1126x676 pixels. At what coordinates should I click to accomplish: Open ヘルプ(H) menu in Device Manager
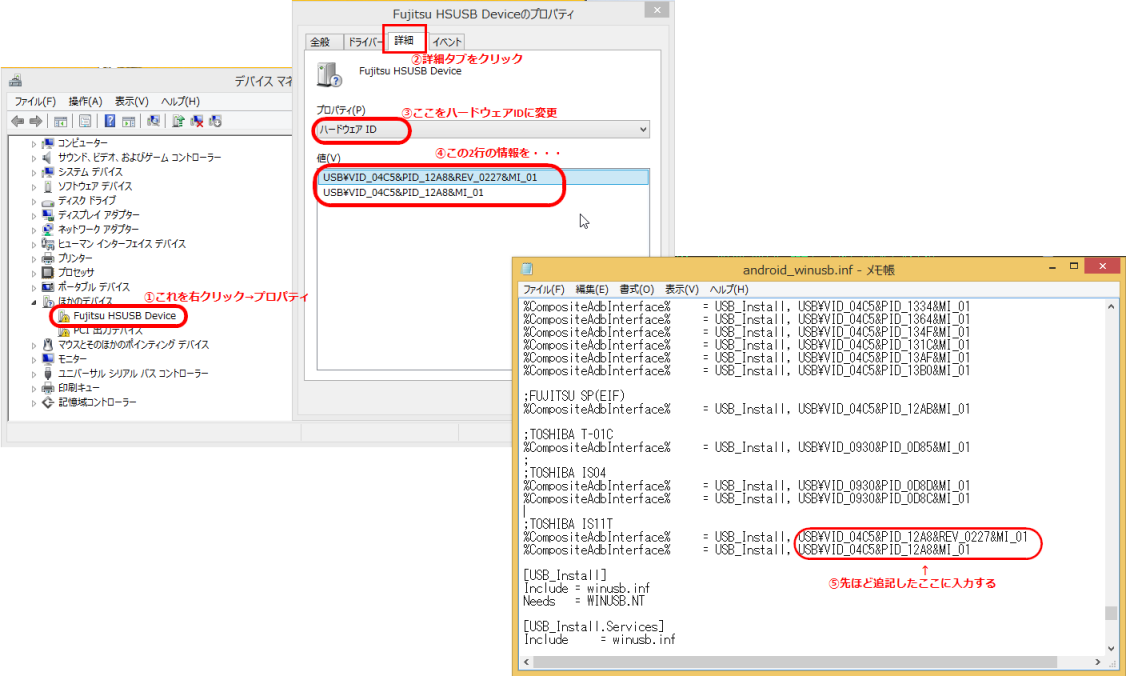point(180,101)
